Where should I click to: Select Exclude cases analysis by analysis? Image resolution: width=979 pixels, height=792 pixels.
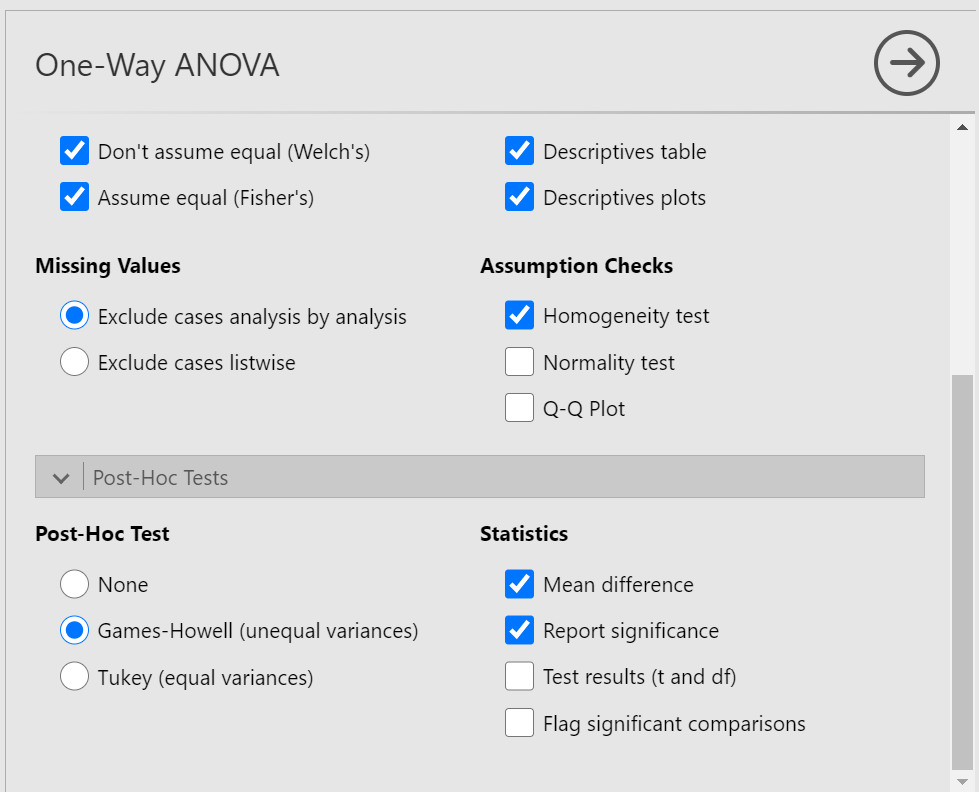tap(74, 315)
